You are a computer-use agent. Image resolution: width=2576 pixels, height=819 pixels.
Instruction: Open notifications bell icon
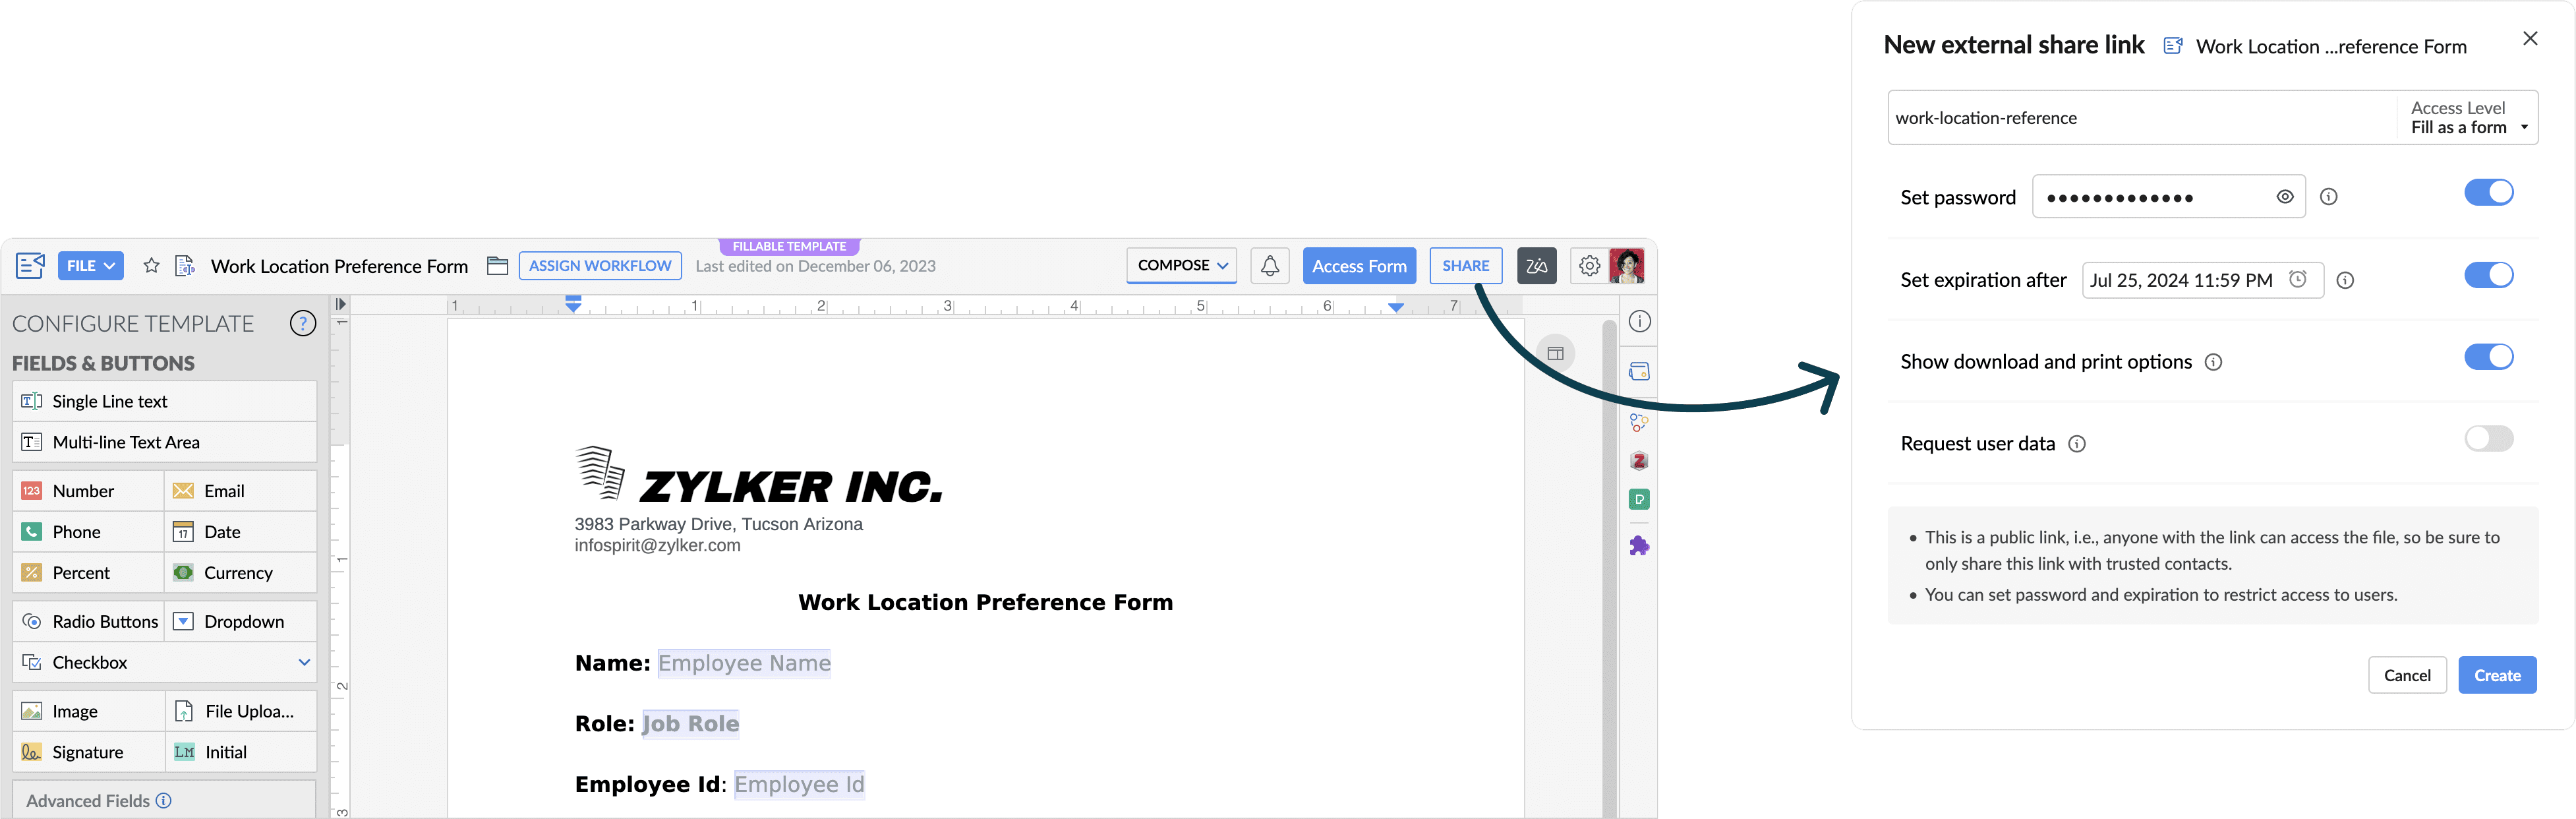1270,266
